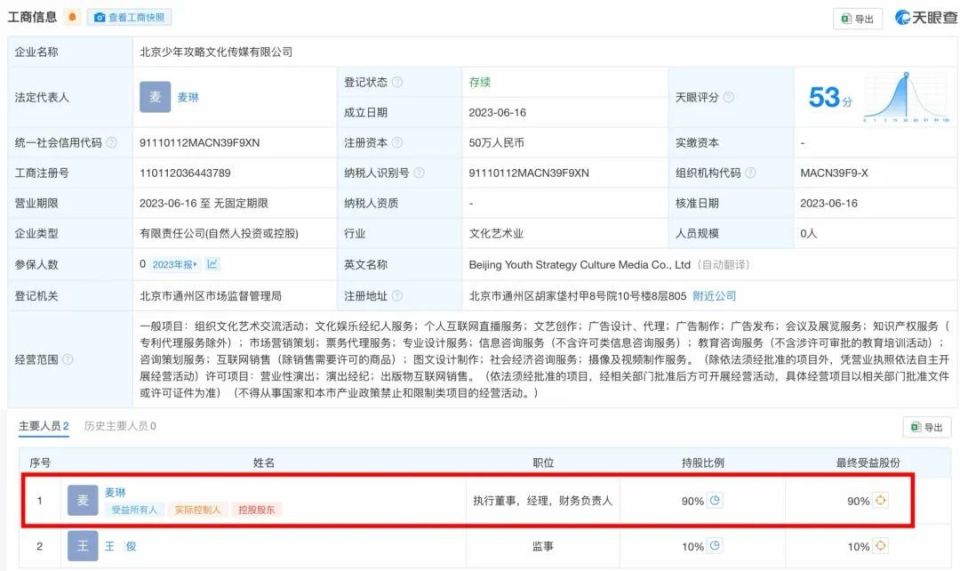Click help icon next to 经营范围
Screen dimensions: 960x571
tap(68, 359)
